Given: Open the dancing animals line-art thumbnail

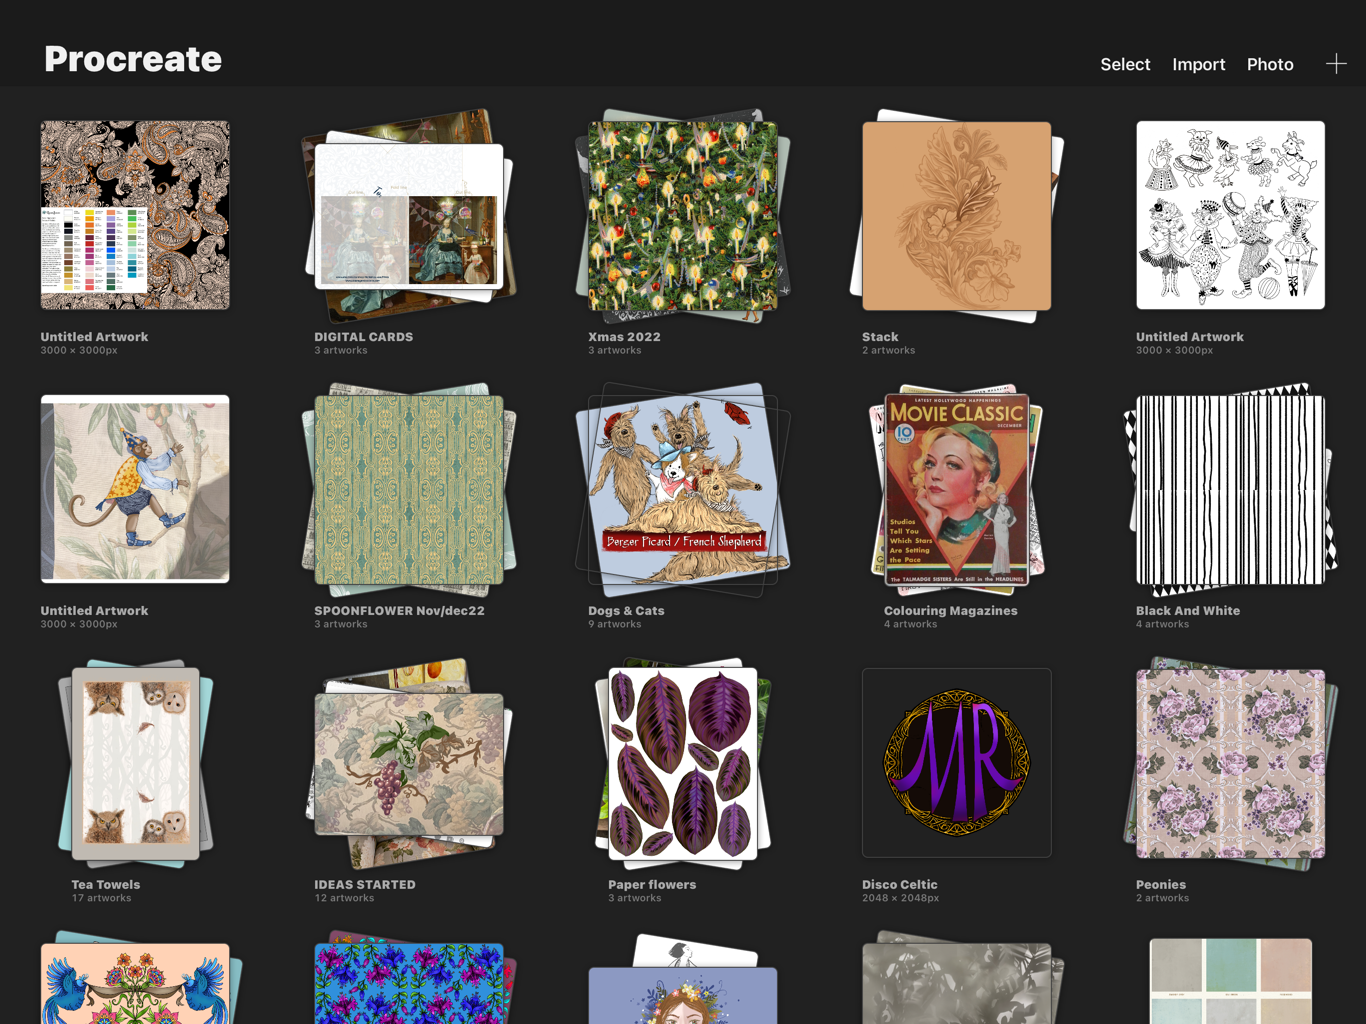Looking at the screenshot, I should click(x=1230, y=215).
